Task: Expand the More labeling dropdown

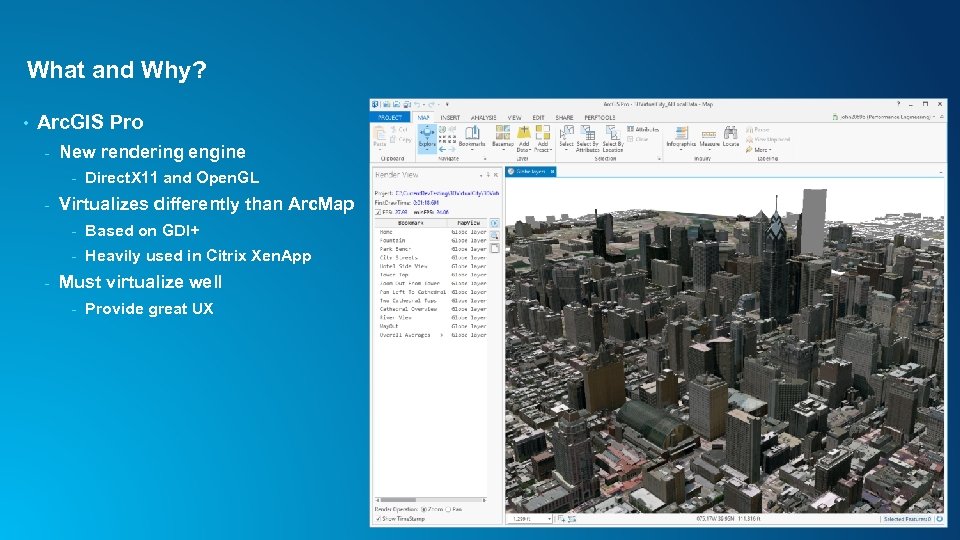Action: tap(759, 149)
